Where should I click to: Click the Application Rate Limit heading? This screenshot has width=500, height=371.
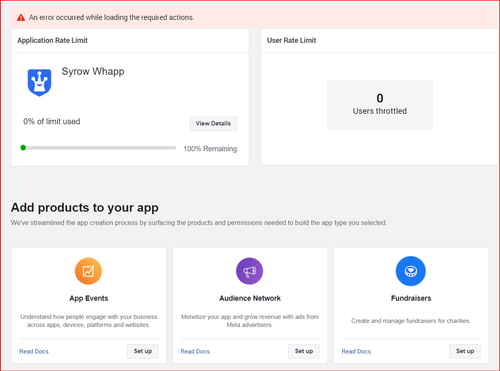coord(52,40)
